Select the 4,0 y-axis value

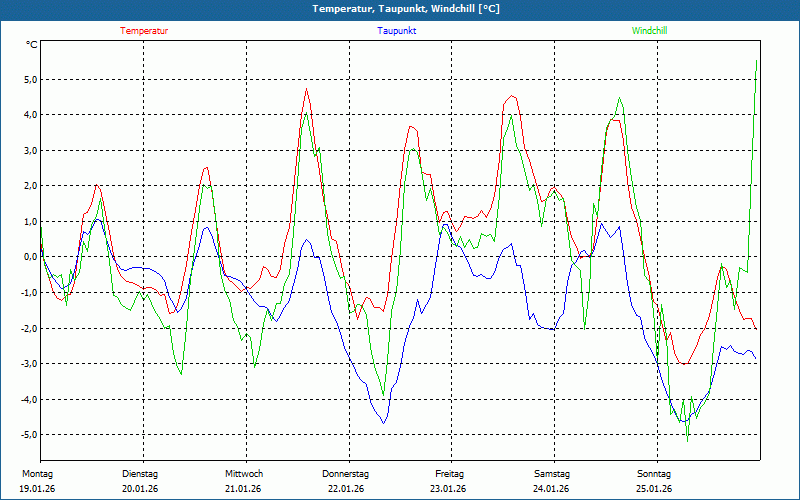(x=29, y=115)
